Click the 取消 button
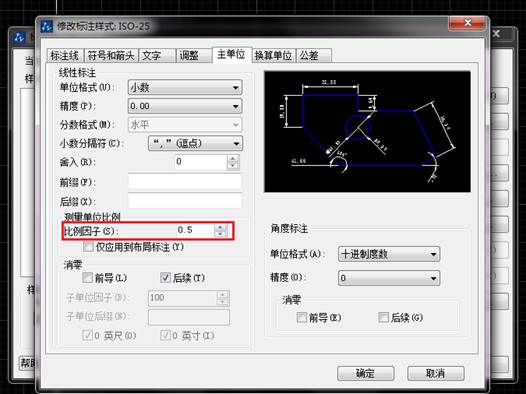526x394 pixels. 436,373
